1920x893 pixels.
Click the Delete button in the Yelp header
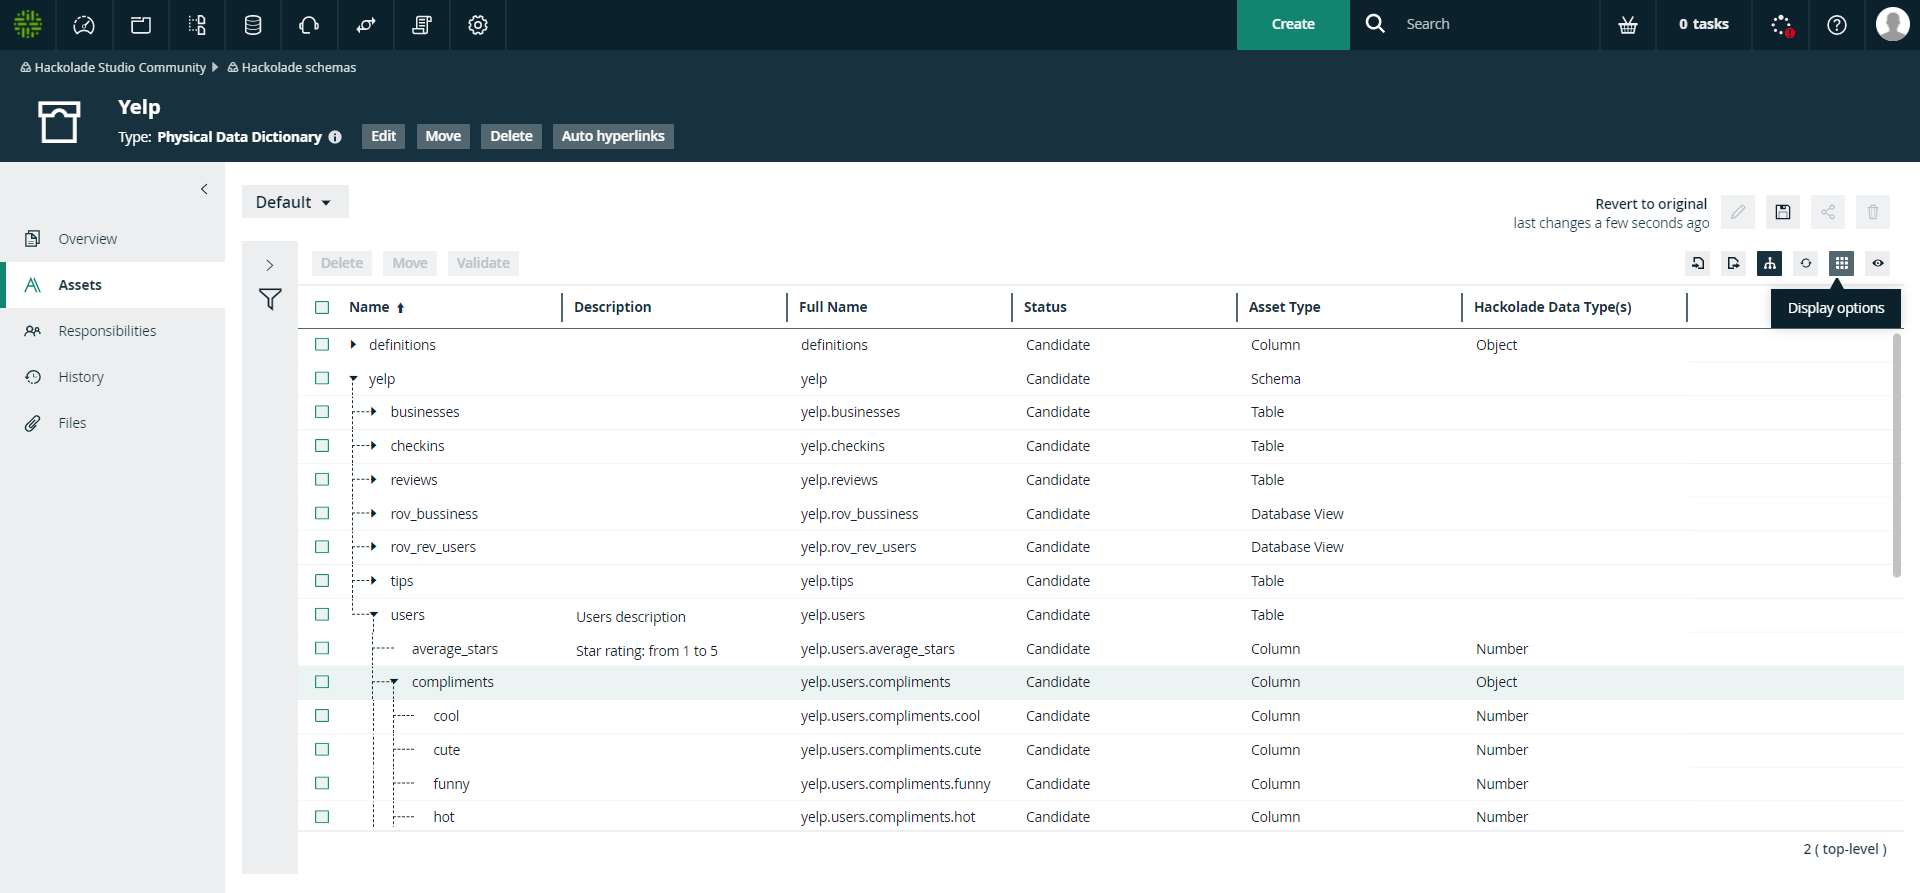511,136
